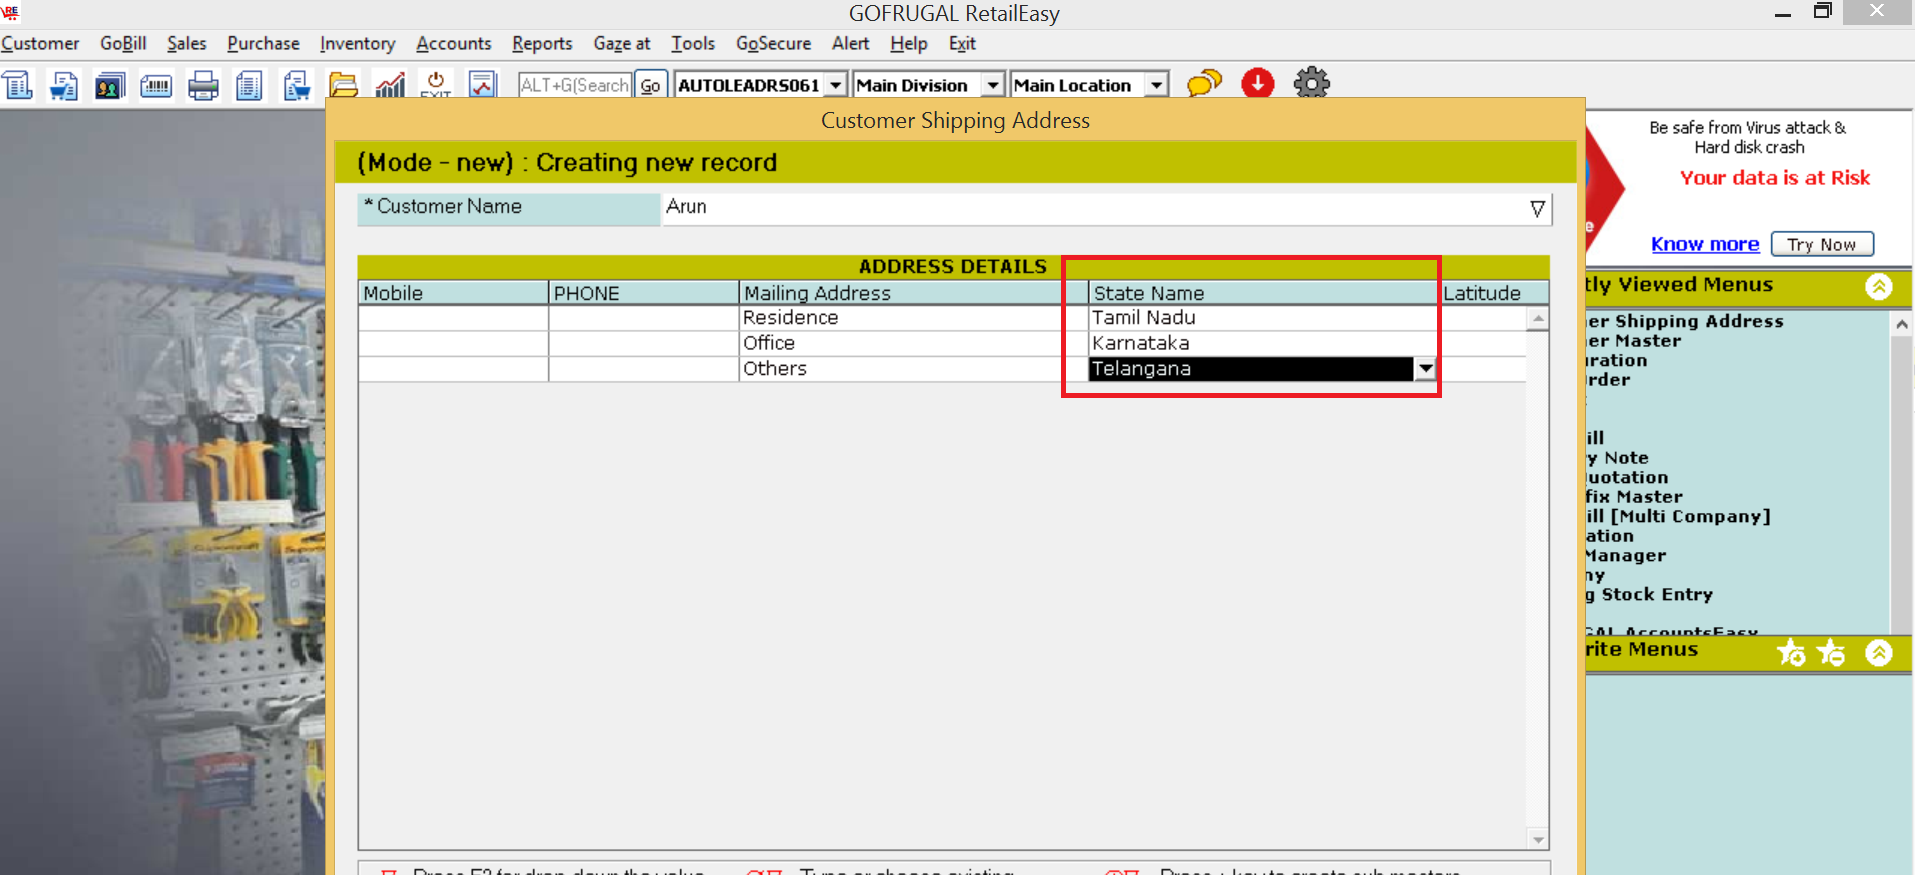This screenshot has height=884, width=1920.
Task: Open the Accounts menu
Action: click(454, 44)
